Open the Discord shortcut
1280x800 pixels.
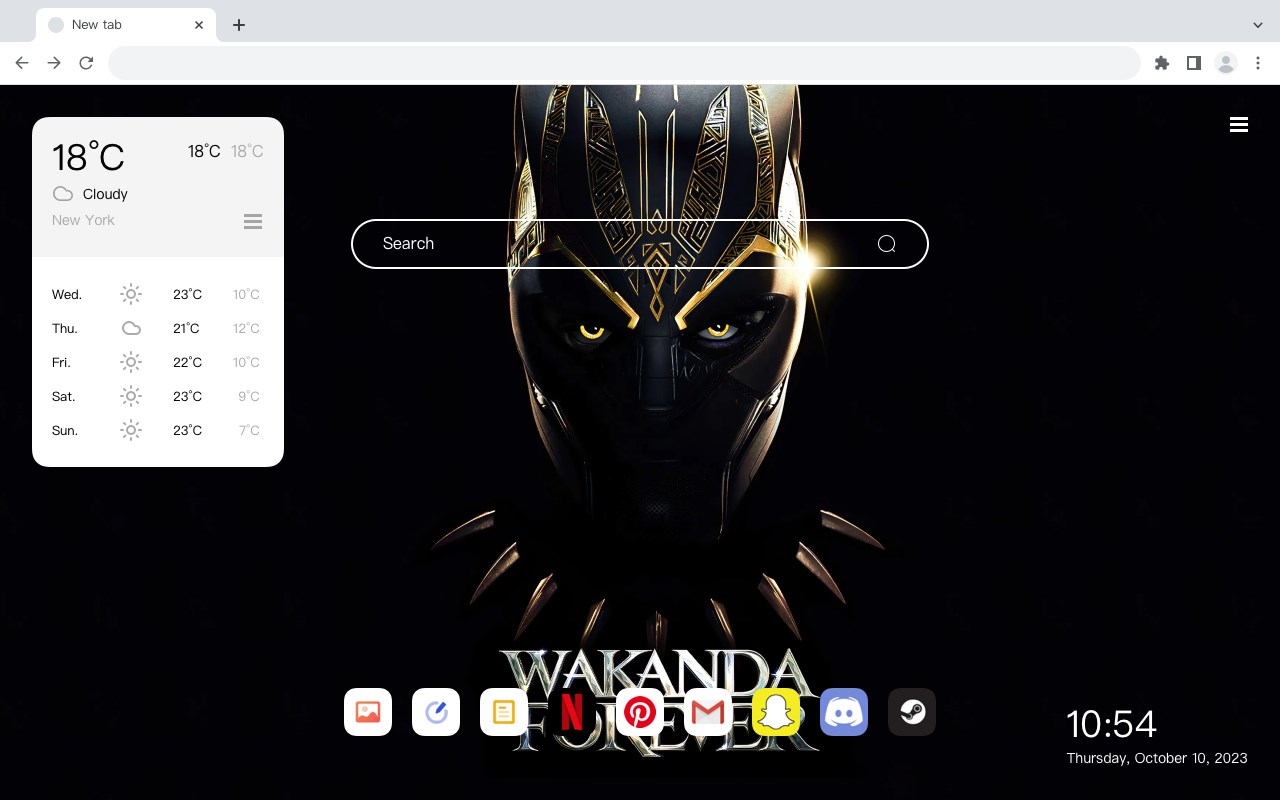click(844, 712)
